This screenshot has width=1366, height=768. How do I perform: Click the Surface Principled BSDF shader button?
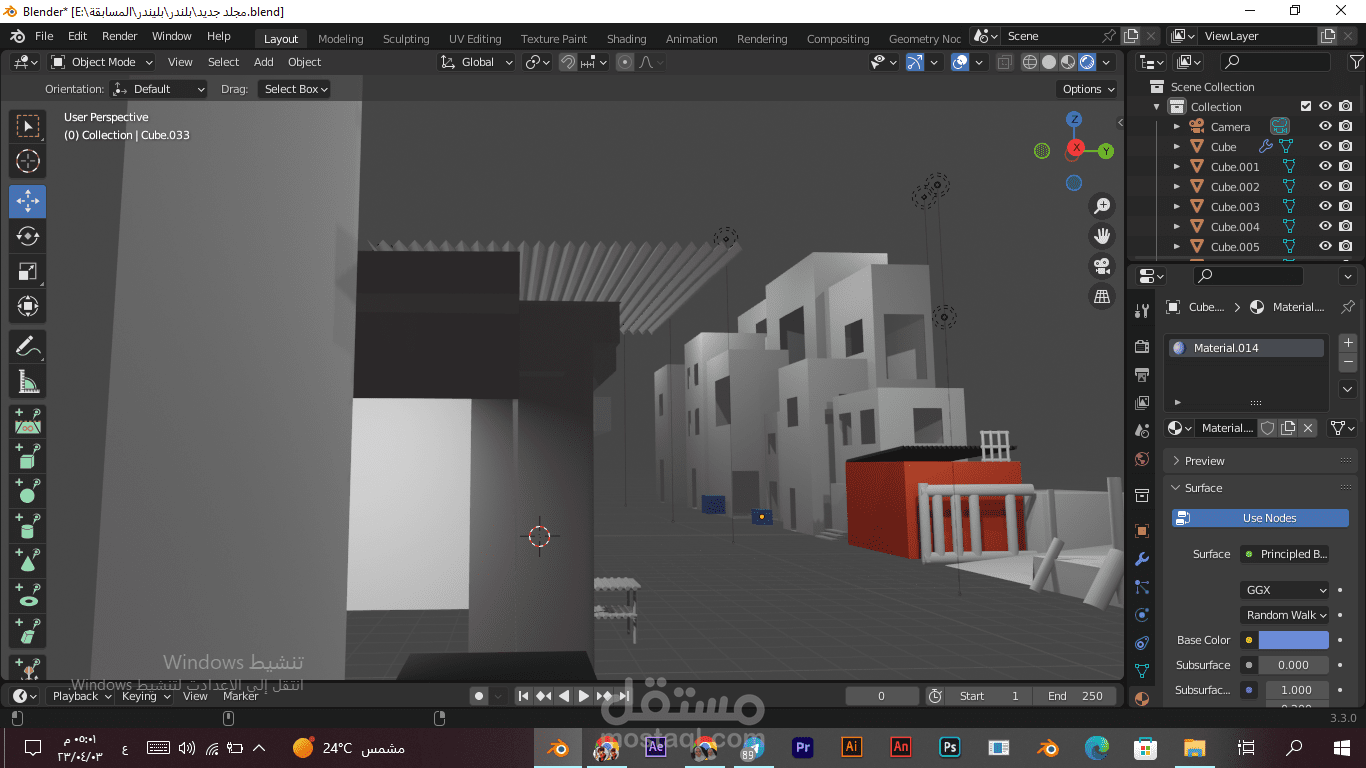coord(1285,554)
